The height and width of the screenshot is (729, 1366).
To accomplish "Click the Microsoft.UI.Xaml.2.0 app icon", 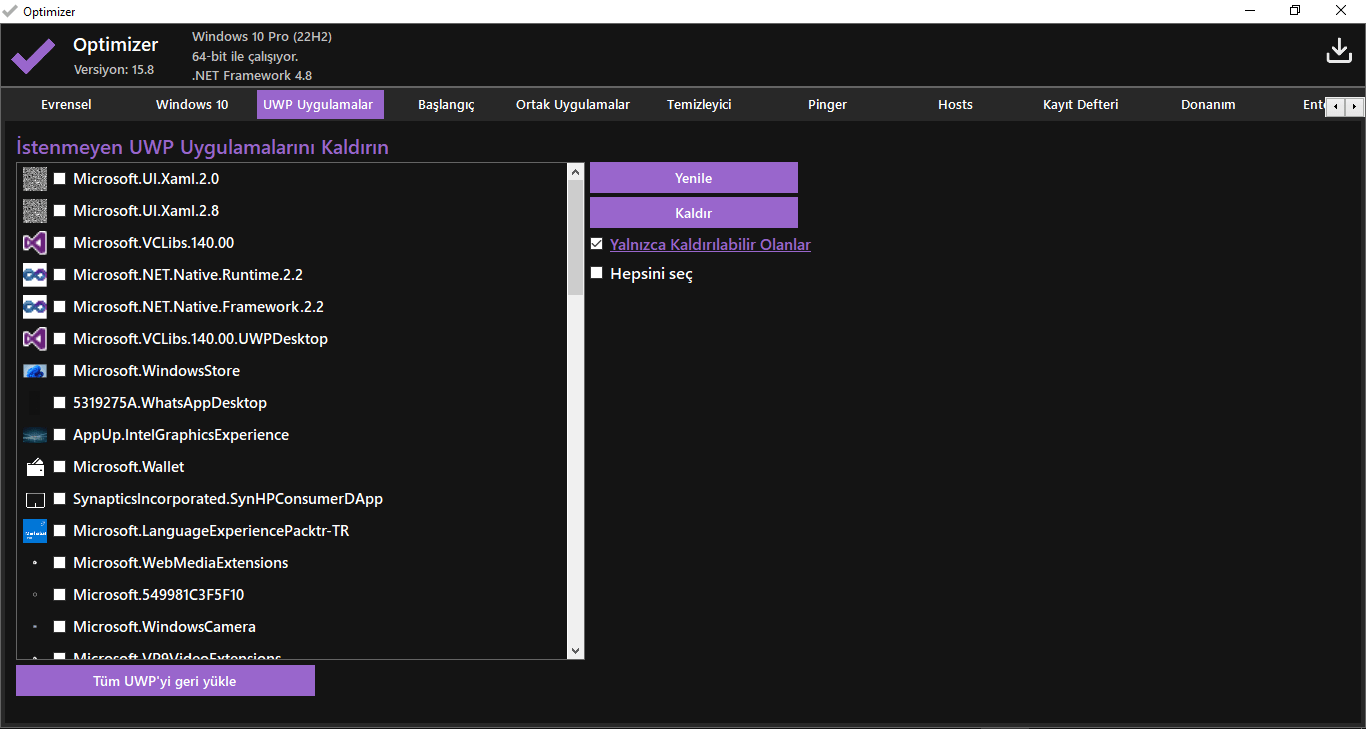I will coord(35,179).
